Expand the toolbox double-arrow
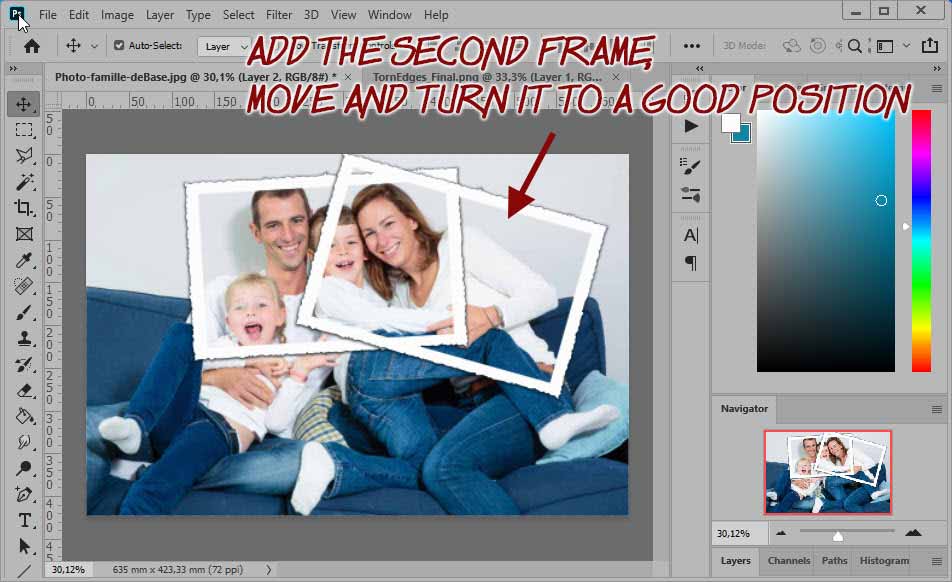Image resolution: width=952 pixels, height=582 pixels. point(13,69)
